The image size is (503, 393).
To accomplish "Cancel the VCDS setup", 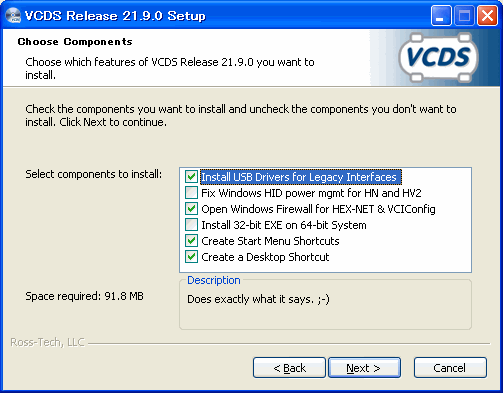I will click(x=450, y=368).
